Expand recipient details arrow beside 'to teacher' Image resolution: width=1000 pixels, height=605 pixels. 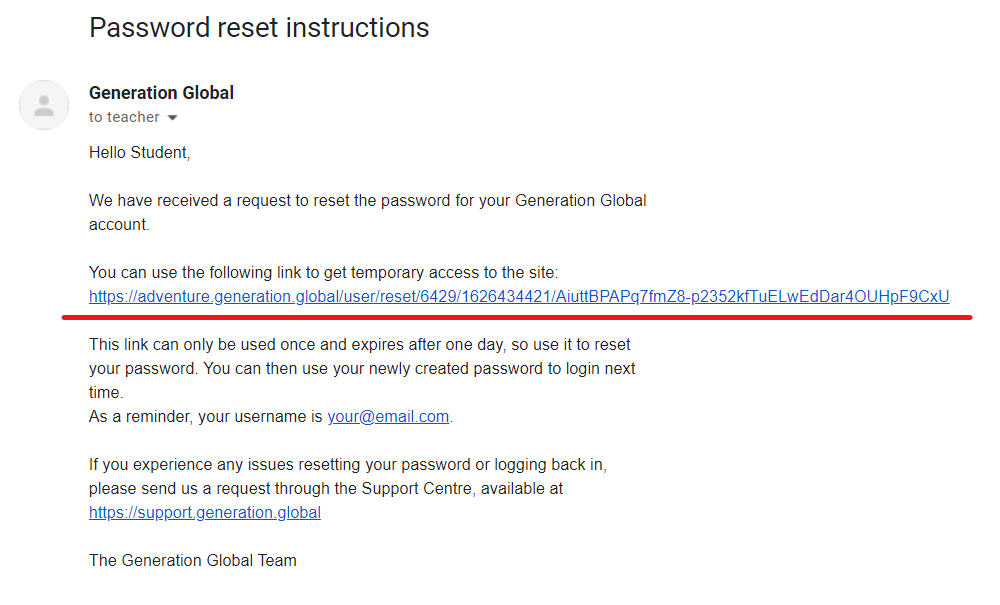[172, 117]
